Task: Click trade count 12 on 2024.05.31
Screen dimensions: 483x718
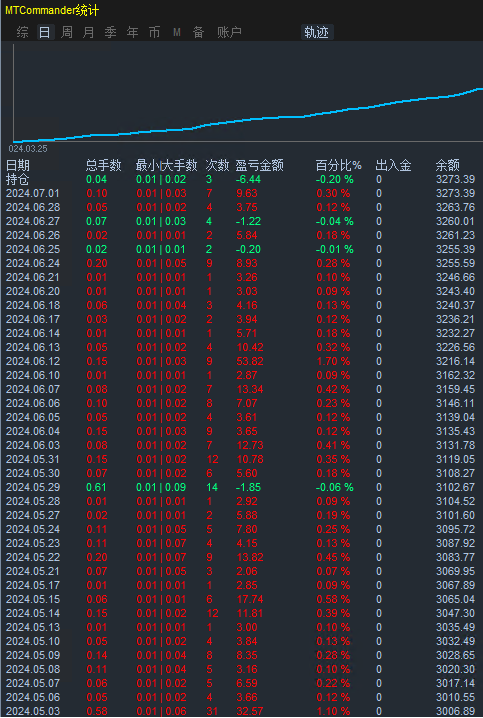Action: pos(212,459)
